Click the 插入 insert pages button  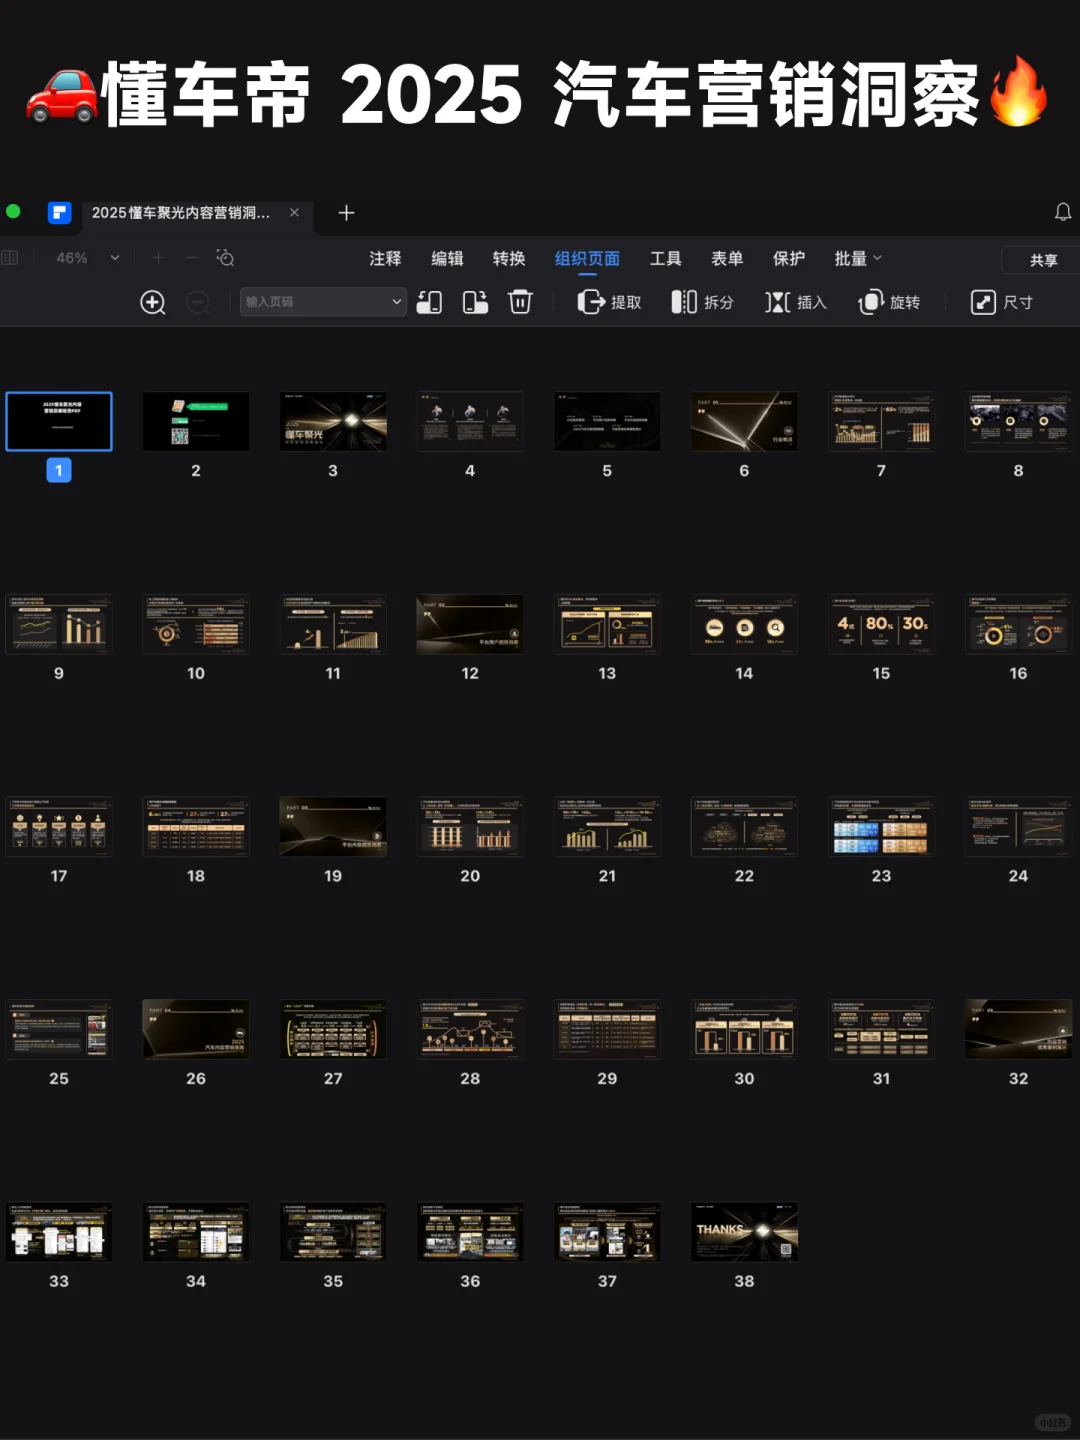796,302
